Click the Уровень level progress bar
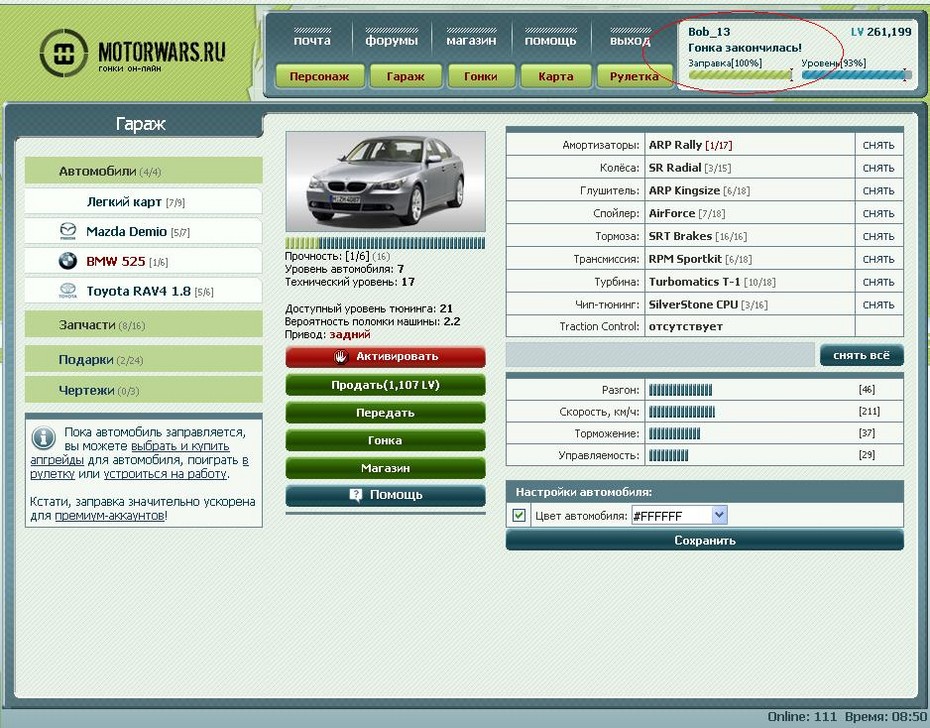This screenshot has height=728, width=930. tap(856, 75)
